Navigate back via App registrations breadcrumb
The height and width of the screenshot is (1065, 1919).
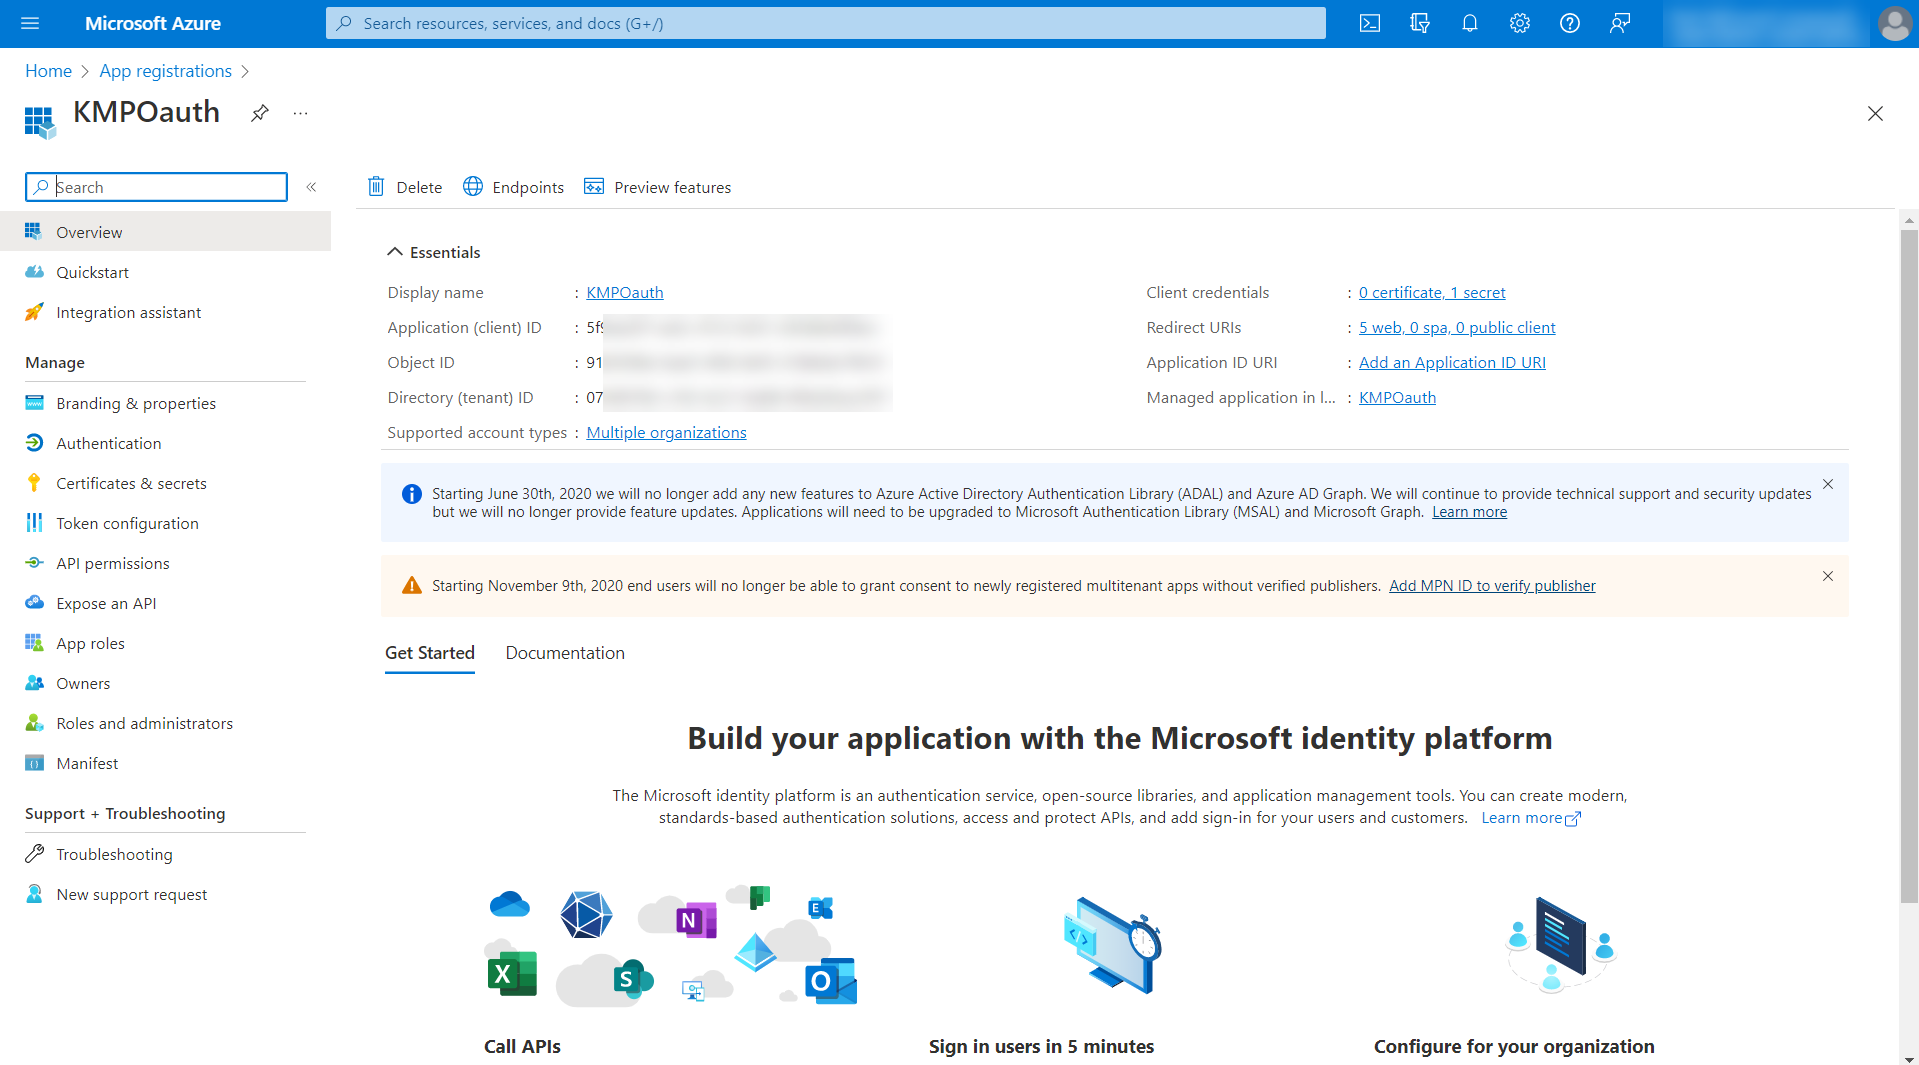165,70
